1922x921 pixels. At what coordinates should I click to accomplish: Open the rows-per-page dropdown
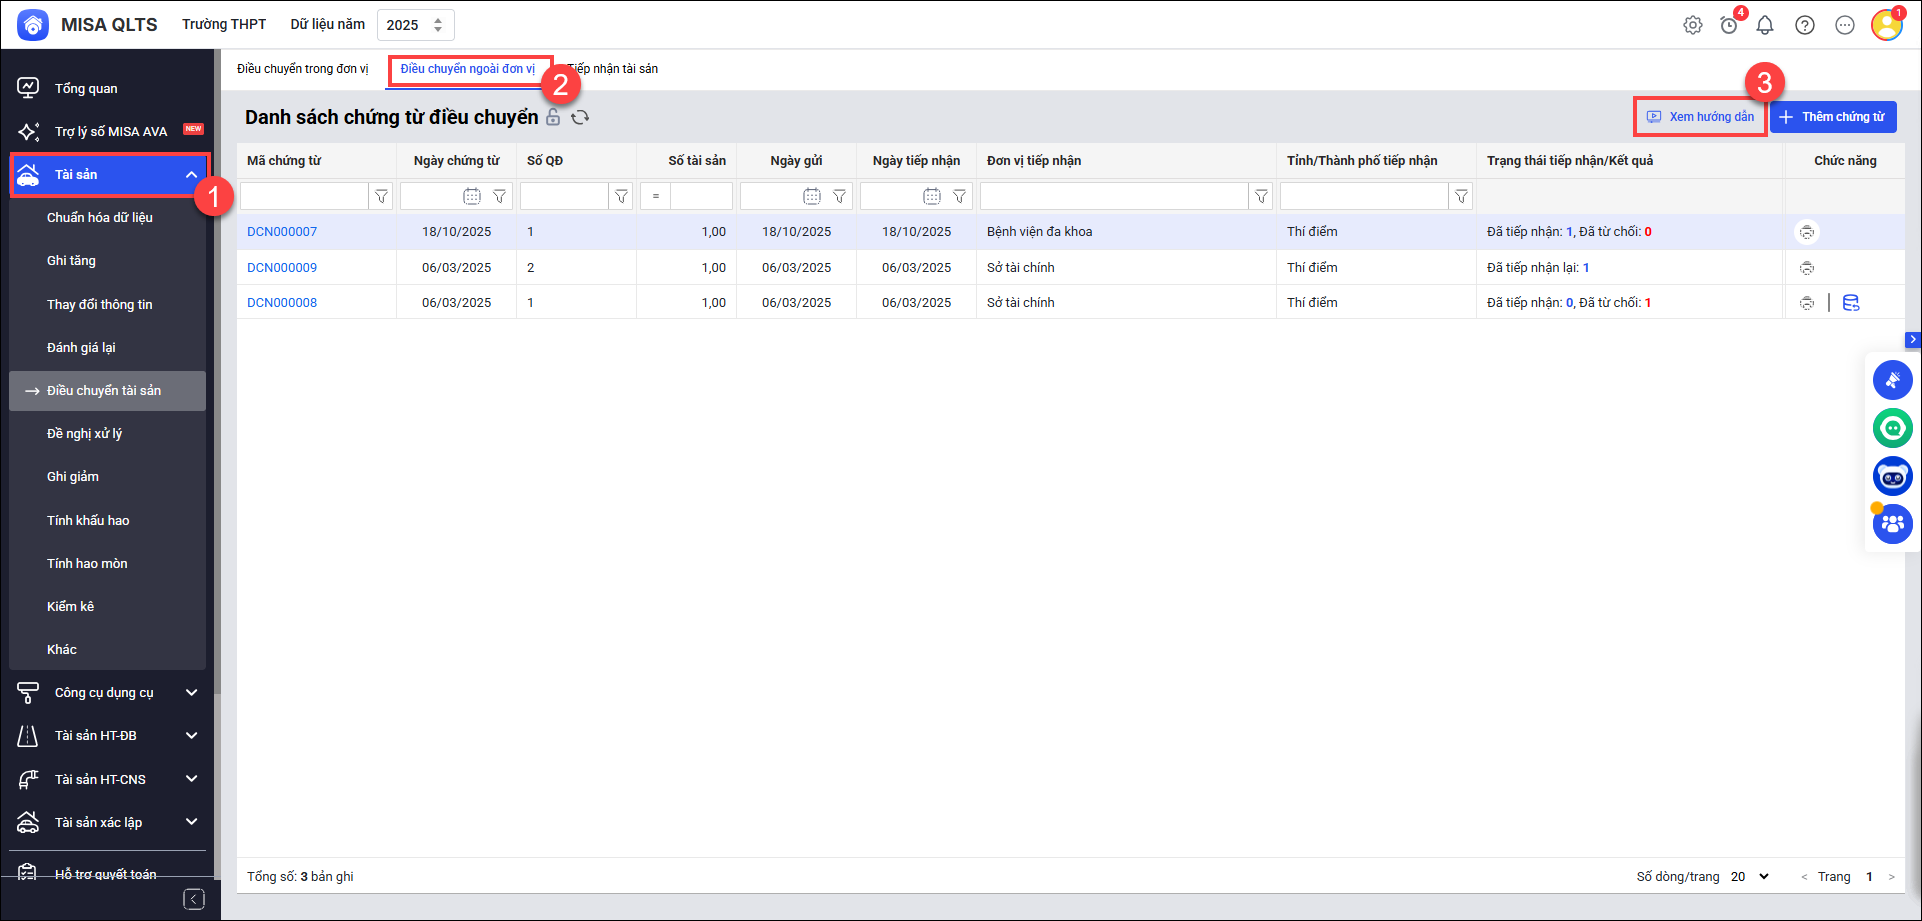(x=1750, y=877)
